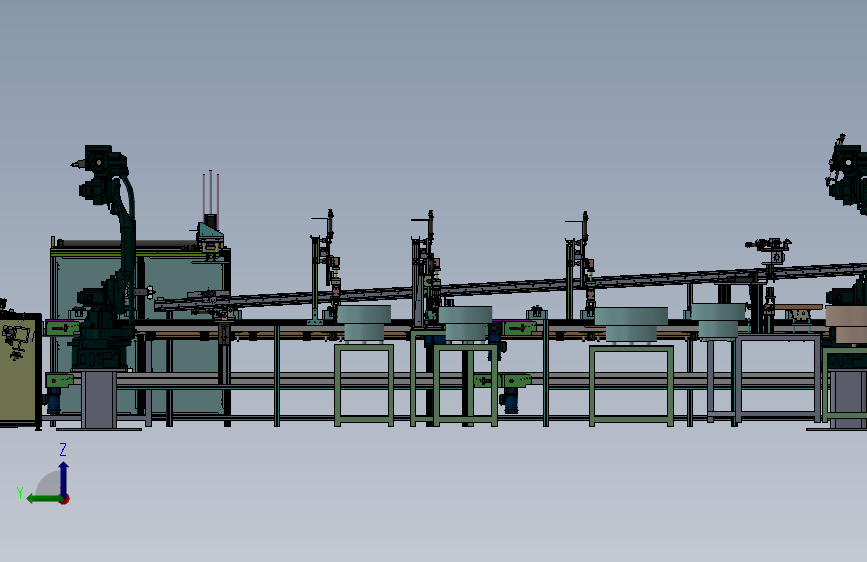Select the second bowl feeder from the left
Image resolution: width=867 pixels, height=562 pixels.
465,323
